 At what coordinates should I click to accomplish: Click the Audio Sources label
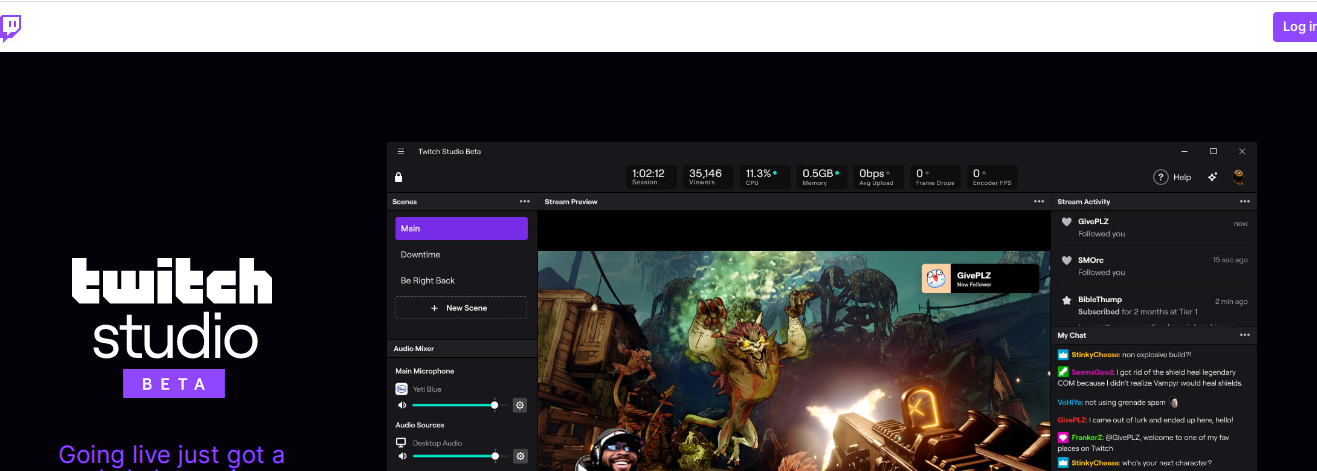[x=420, y=424]
